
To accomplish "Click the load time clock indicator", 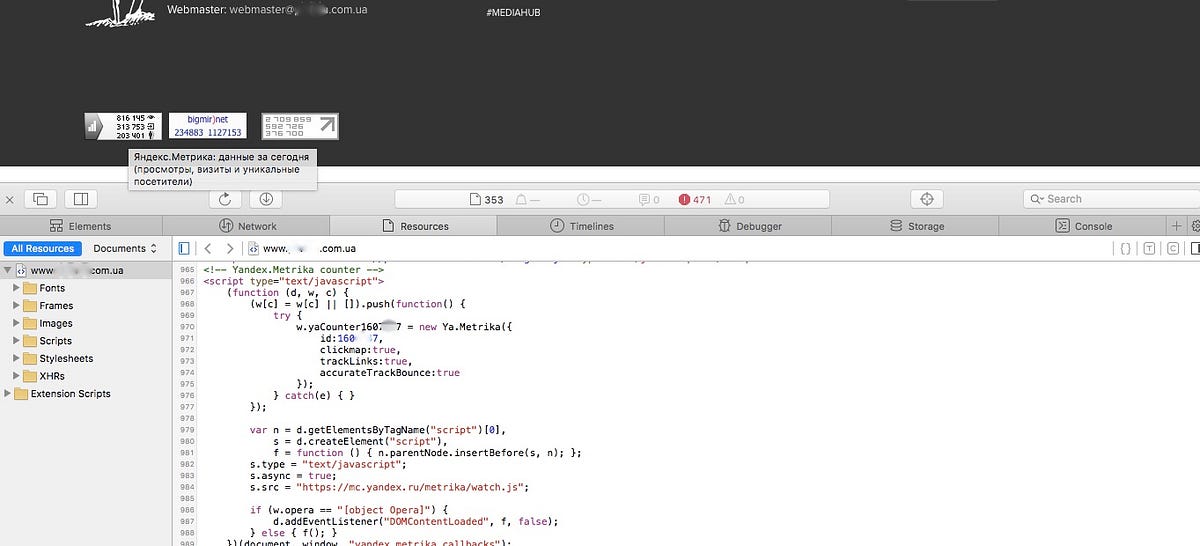I will point(589,200).
